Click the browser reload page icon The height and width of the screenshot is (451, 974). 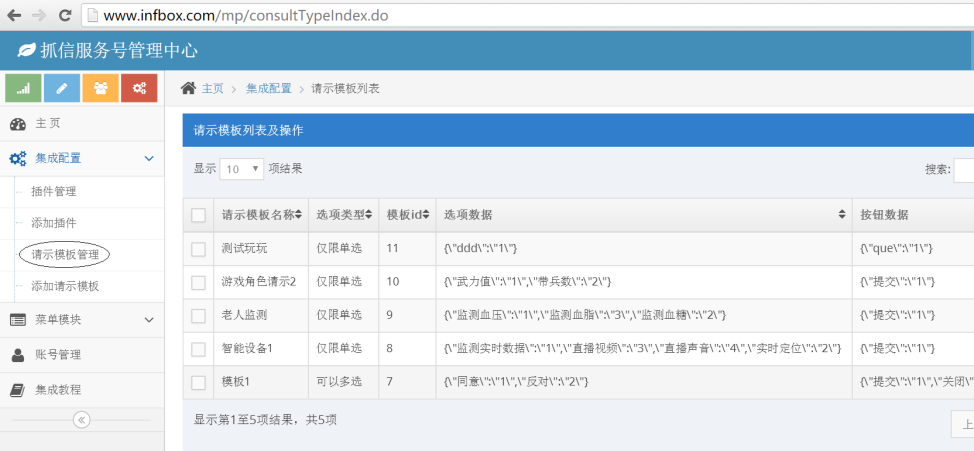tap(65, 15)
